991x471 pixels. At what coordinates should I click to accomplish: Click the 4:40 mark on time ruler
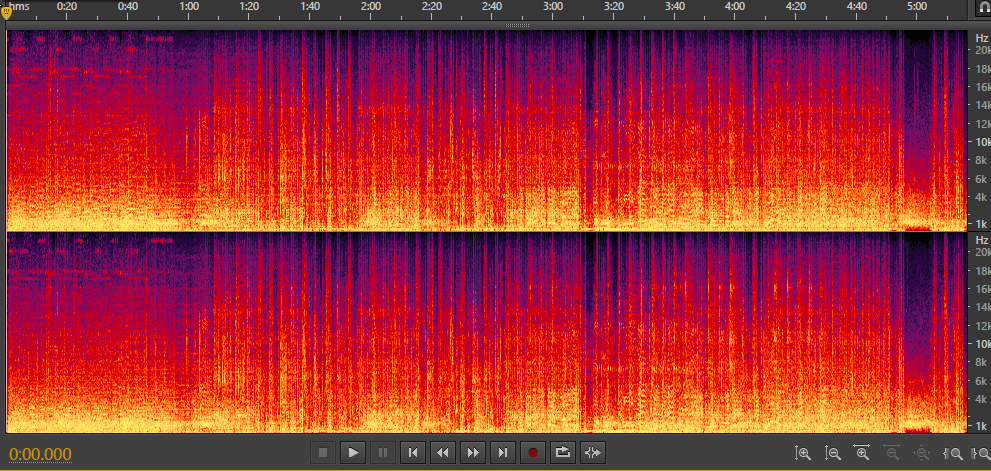[x=856, y=6]
